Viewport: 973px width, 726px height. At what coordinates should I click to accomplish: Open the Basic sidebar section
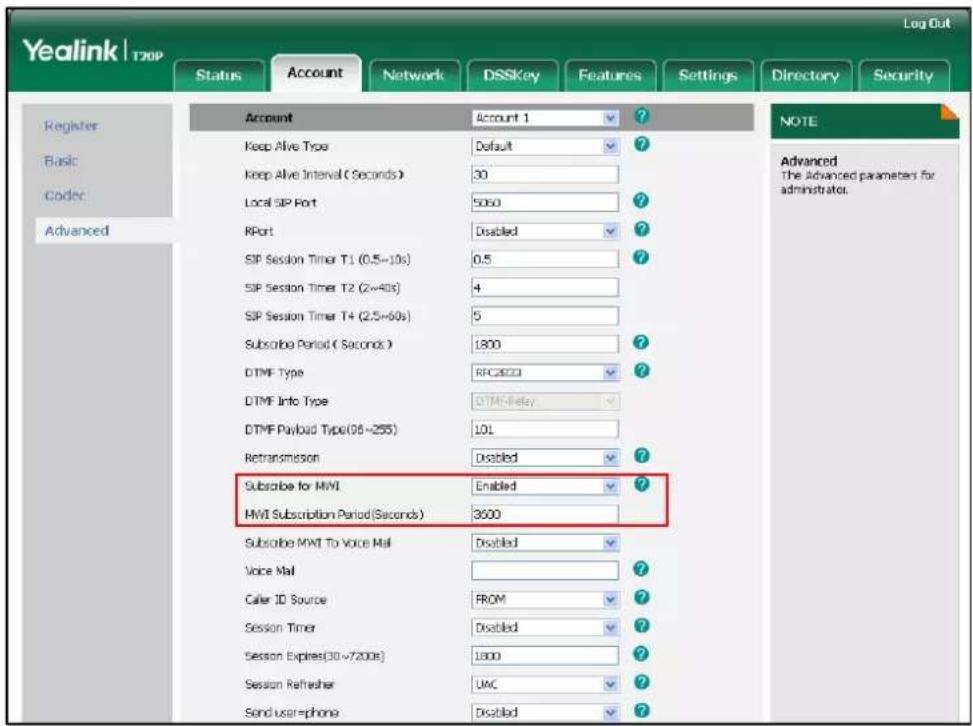61,161
